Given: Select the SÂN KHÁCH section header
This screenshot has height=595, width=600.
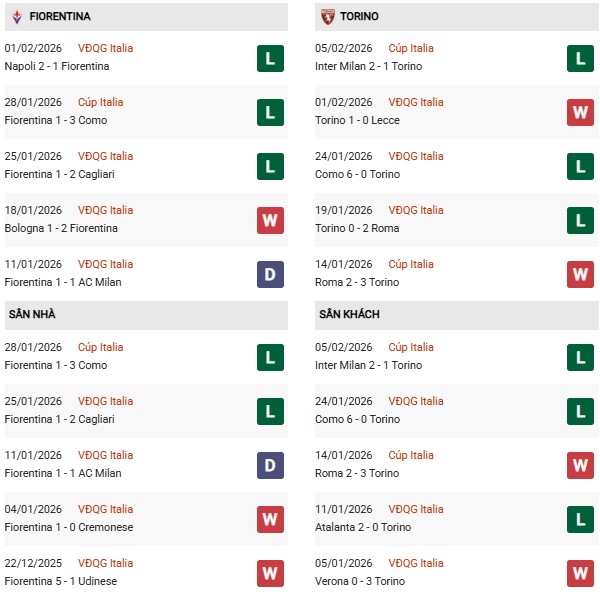Looking at the screenshot, I should tap(349, 315).
